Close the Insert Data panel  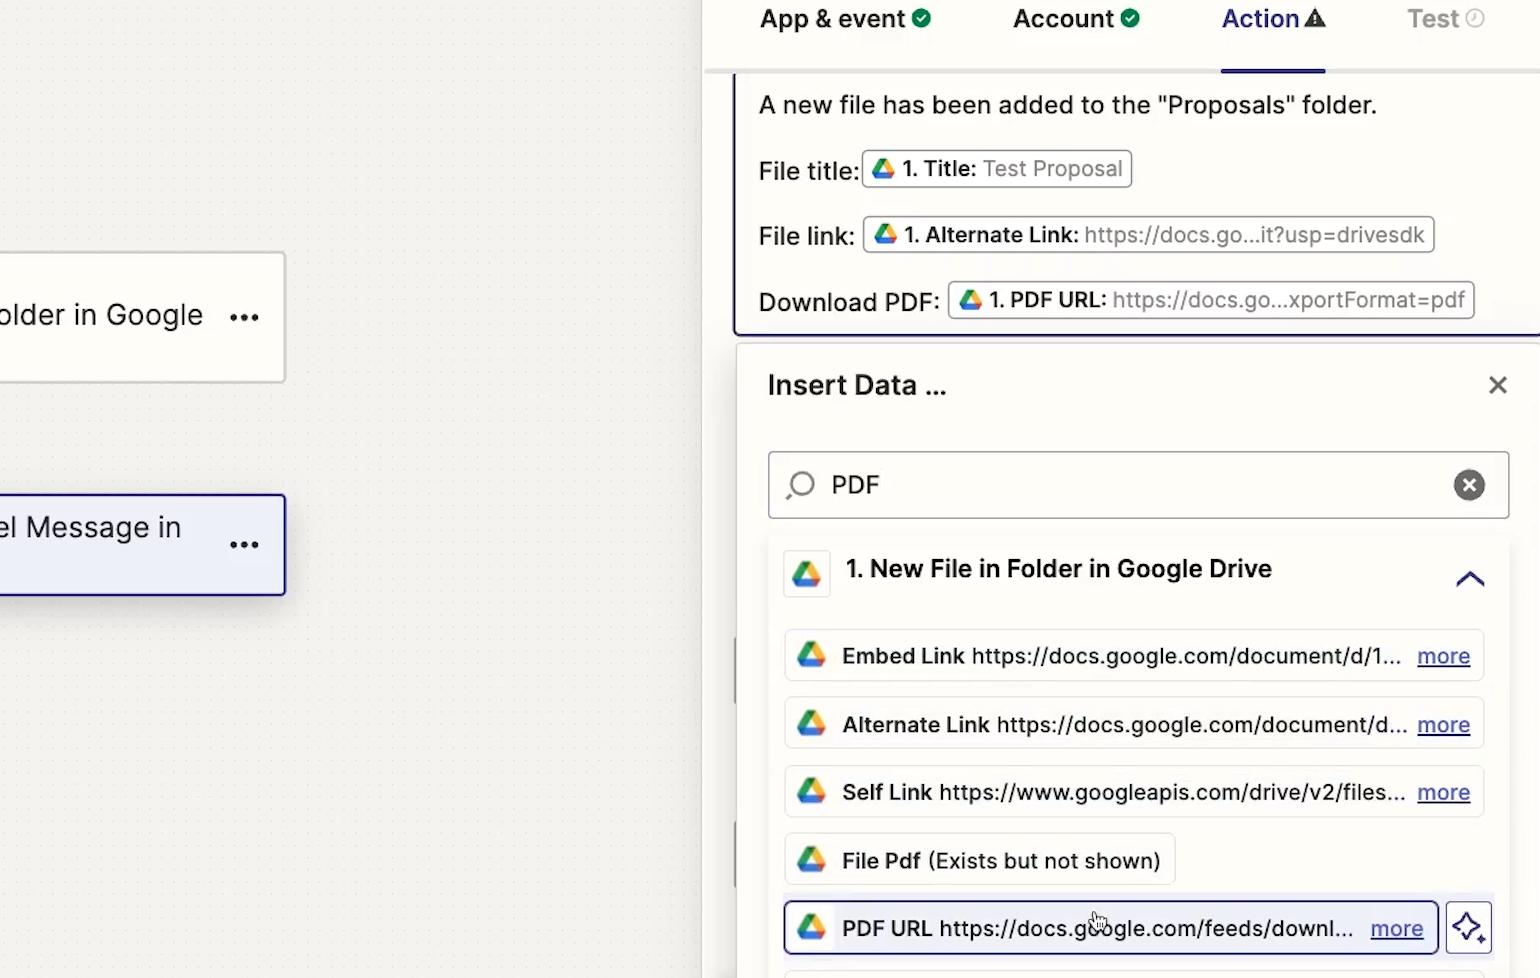(1497, 385)
